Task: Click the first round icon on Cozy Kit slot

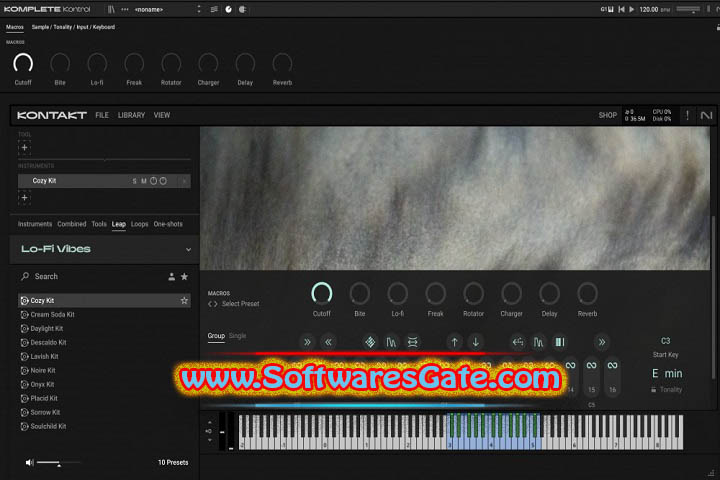Action: 154,181
